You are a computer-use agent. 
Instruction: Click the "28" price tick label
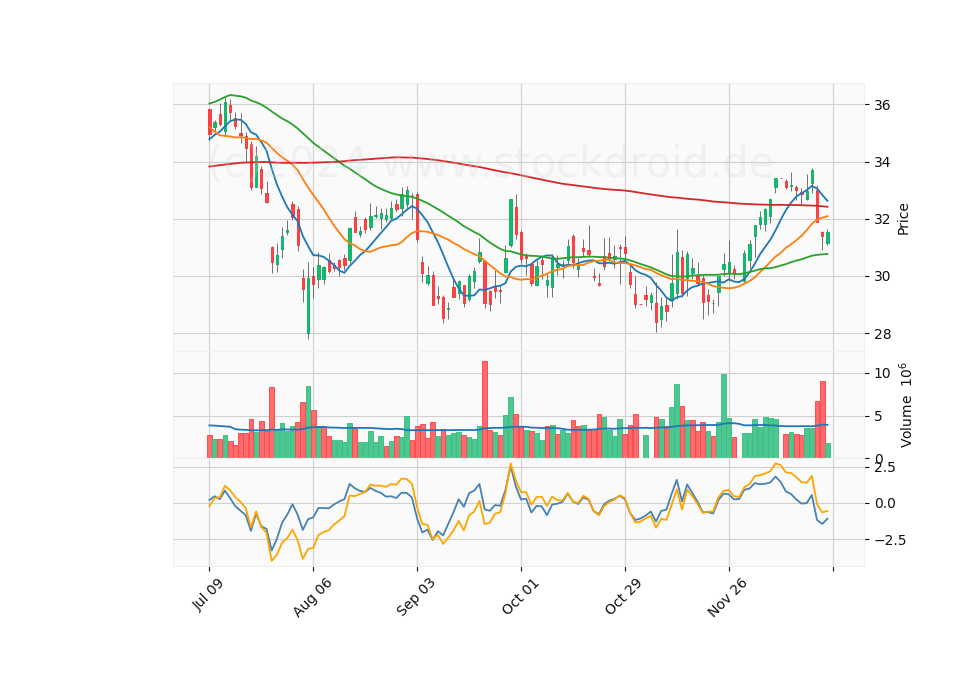coord(882,334)
